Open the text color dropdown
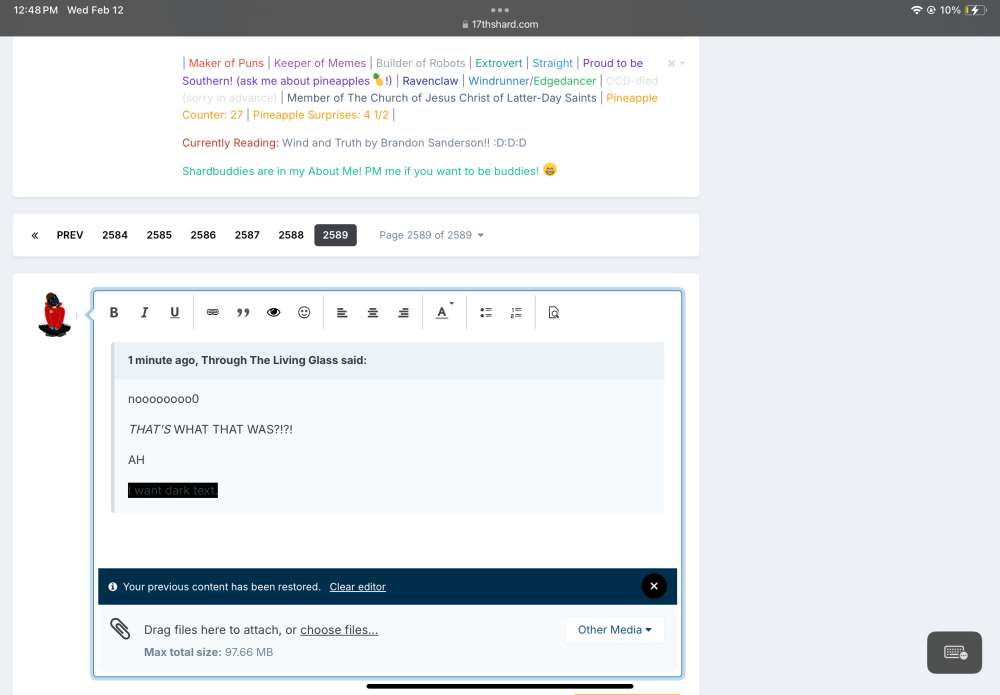Viewport: 1000px width, 695px height. (x=444, y=312)
